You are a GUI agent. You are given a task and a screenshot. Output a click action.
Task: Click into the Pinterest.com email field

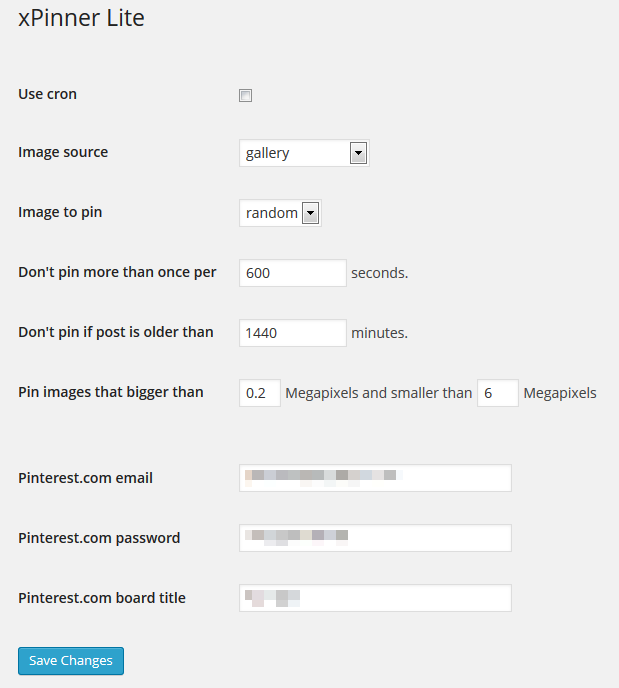pos(375,478)
